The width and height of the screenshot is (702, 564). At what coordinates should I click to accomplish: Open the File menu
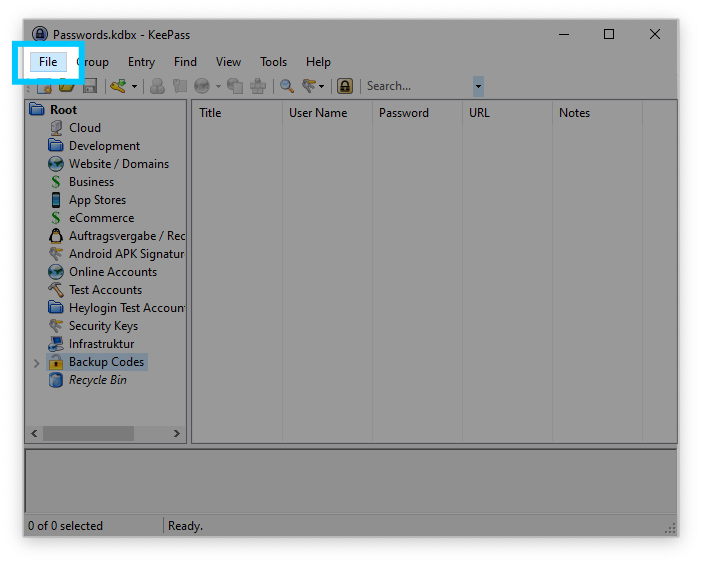(x=48, y=62)
